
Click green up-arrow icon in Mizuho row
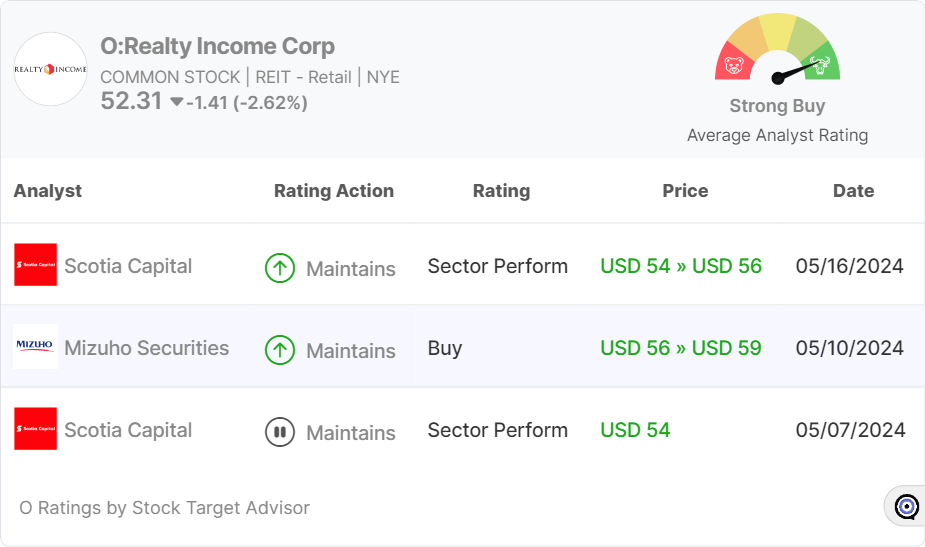click(x=280, y=350)
